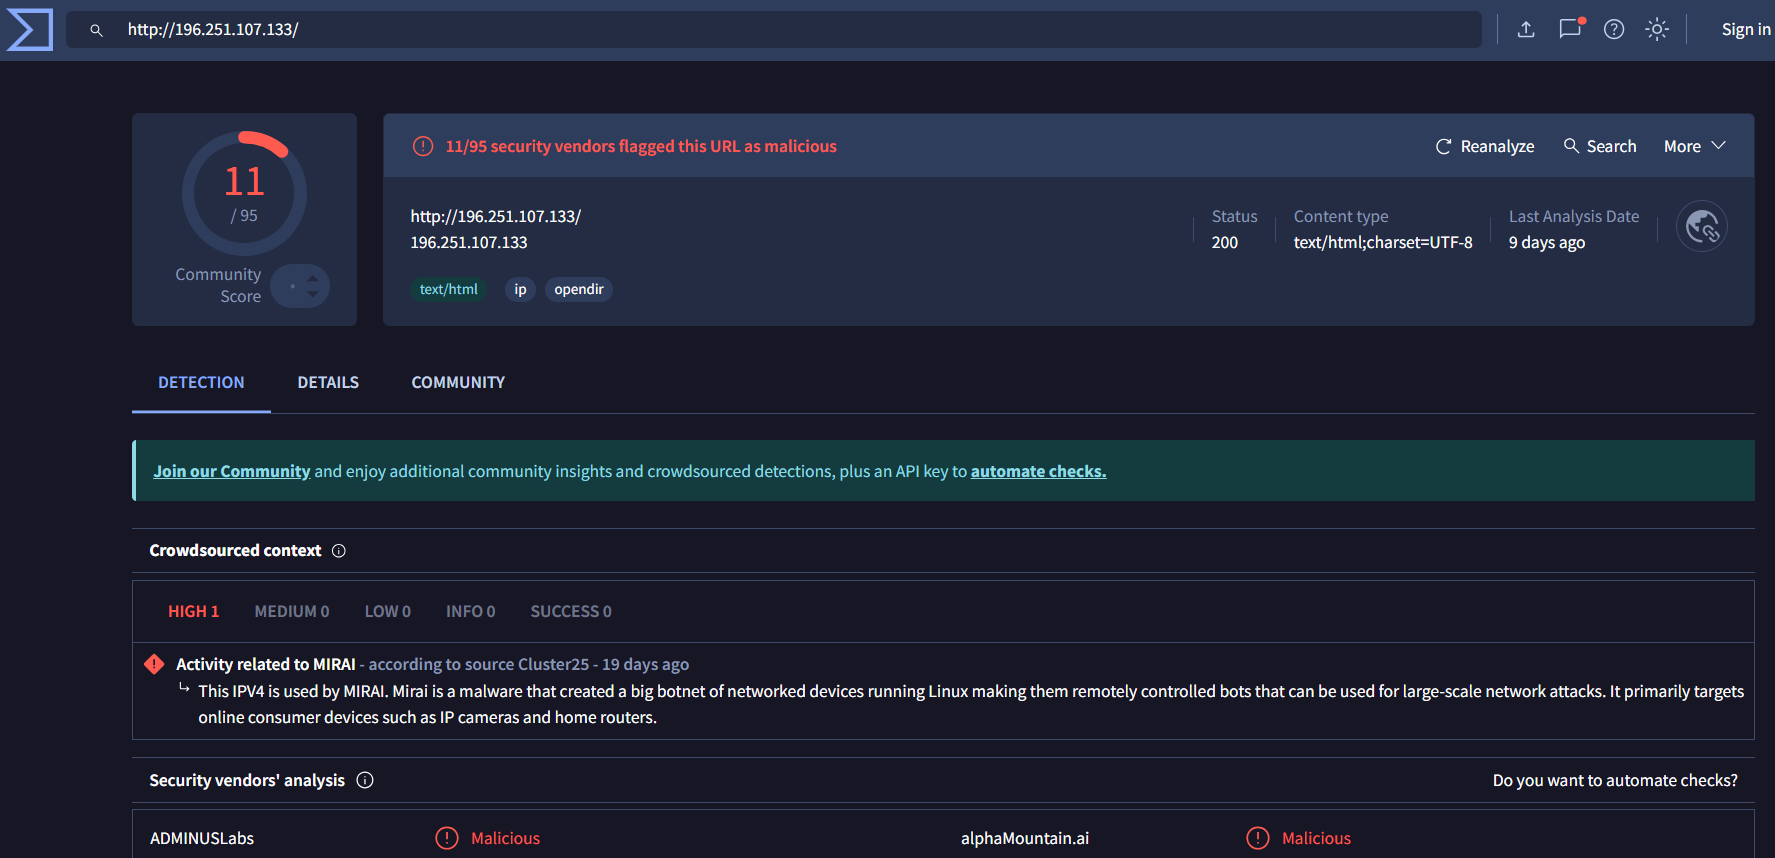Select the INFO 0 severity tab

(x=470, y=611)
